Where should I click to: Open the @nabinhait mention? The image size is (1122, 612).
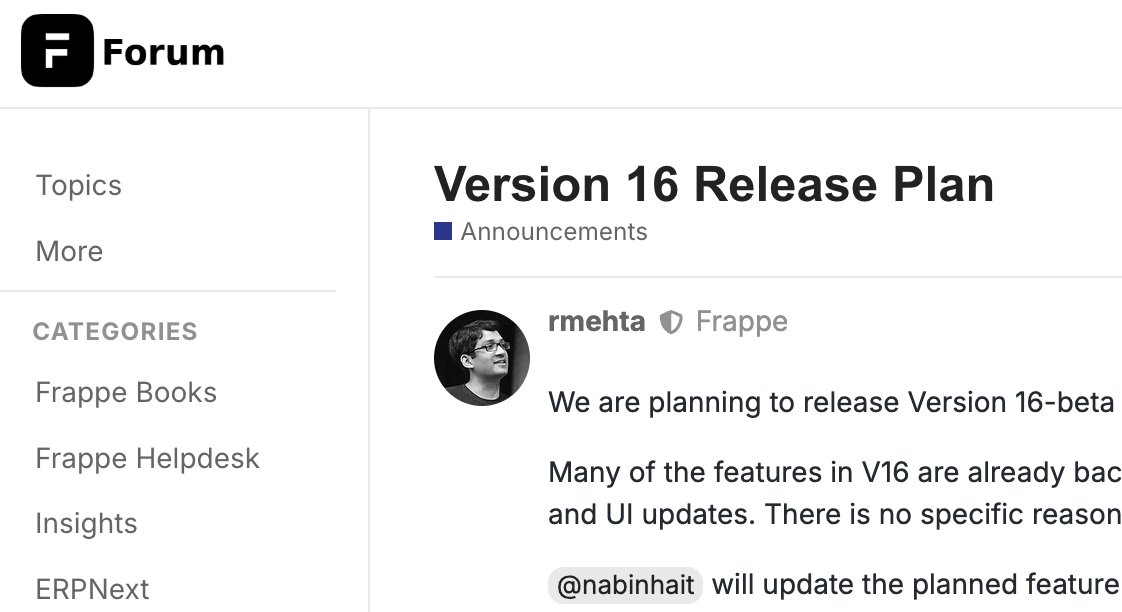point(625,584)
